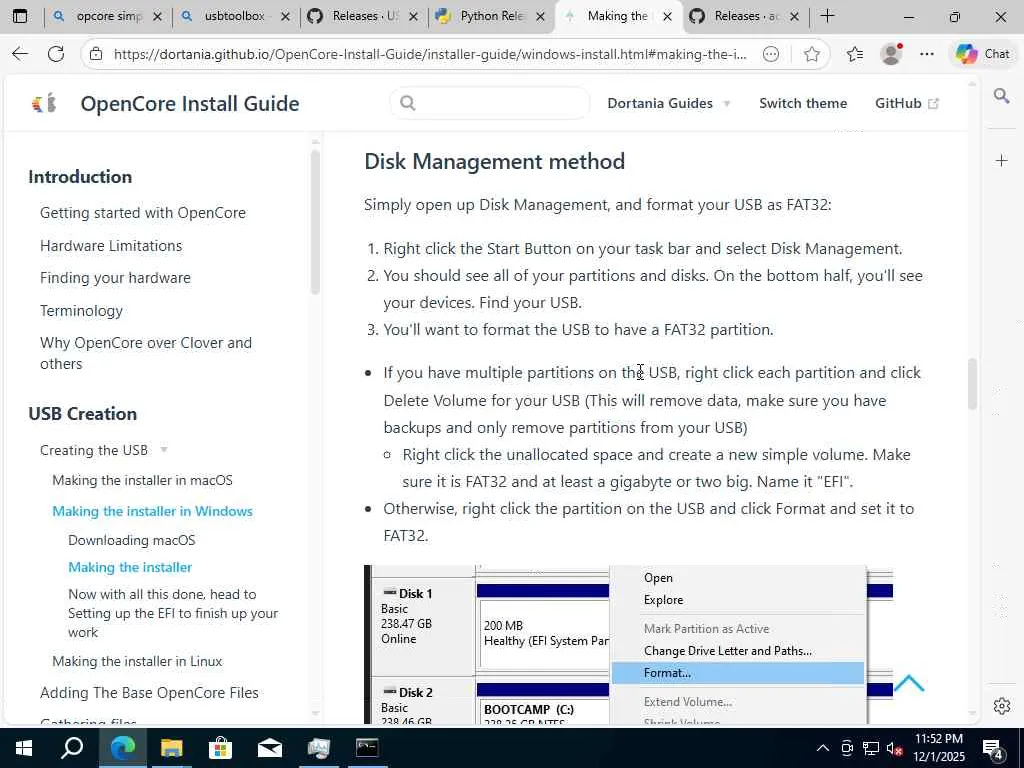Open Why OpenCore over Clover page
This screenshot has width=1024, height=768.
[x=146, y=353]
